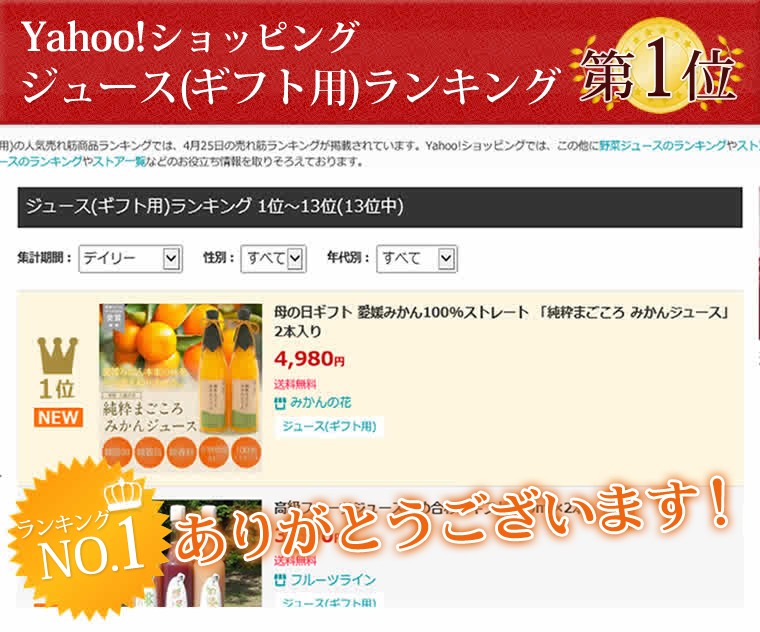Click the crown icon for rank 1
760x632 pixels.
pyautogui.click(x=57, y=356)
